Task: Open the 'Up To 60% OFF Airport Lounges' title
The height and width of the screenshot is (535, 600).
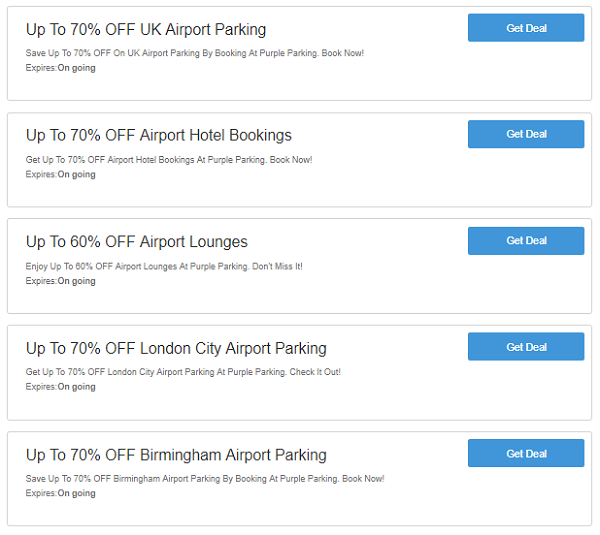Action: click(x=137, y=242)
